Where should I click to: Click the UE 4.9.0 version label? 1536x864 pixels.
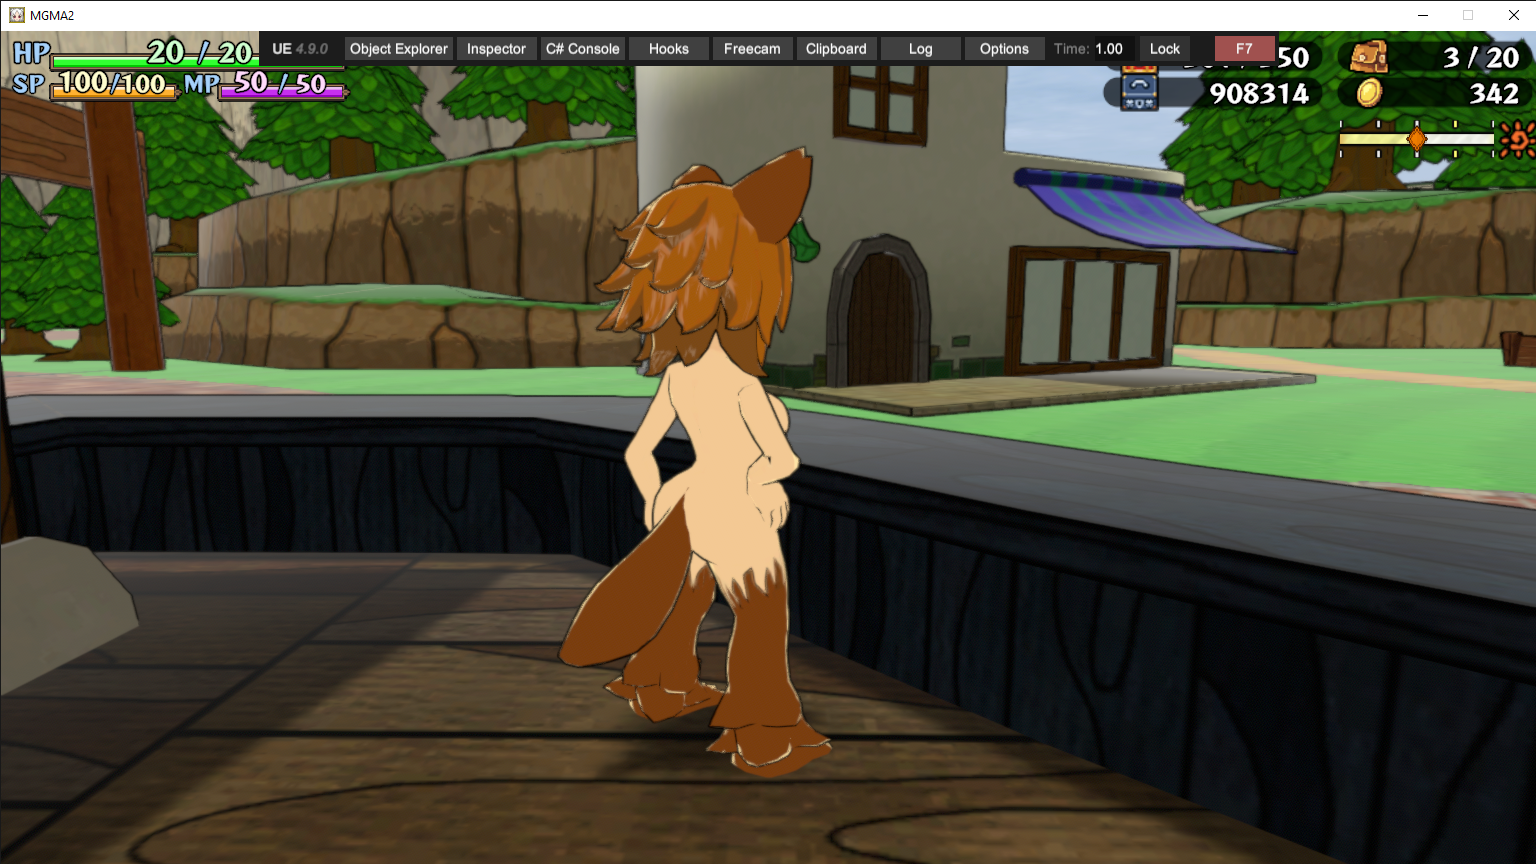[300, 49]
